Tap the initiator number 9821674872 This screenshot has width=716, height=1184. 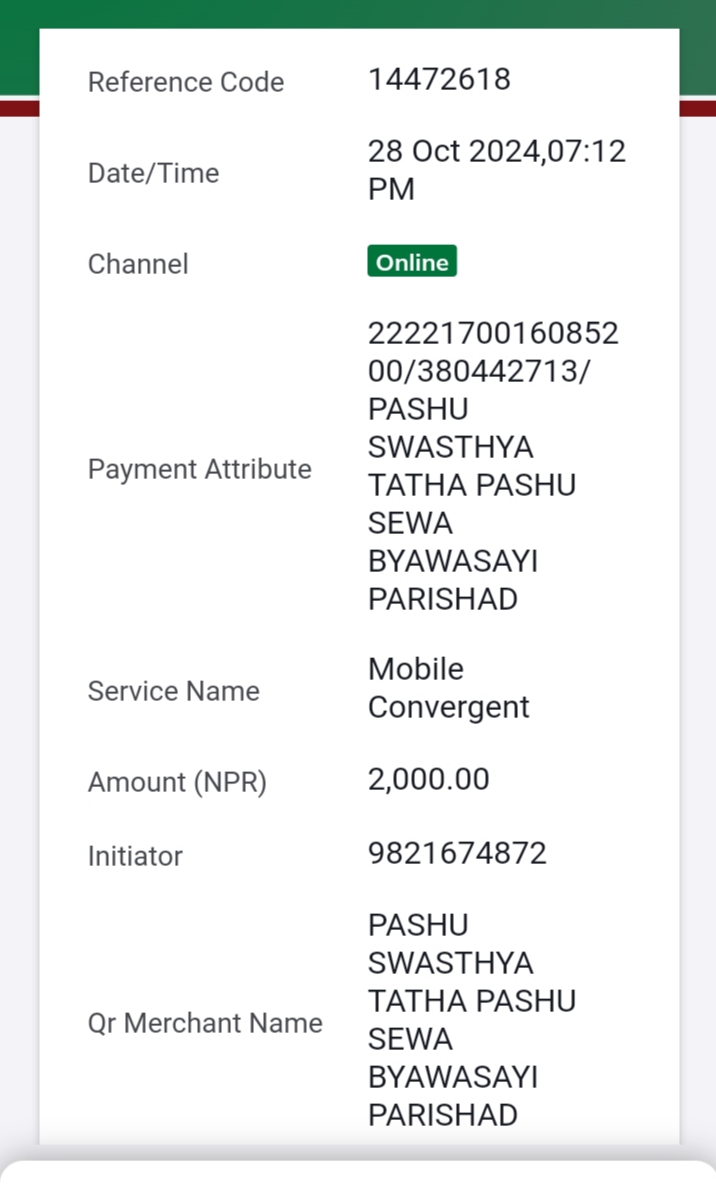coord(457,853)
